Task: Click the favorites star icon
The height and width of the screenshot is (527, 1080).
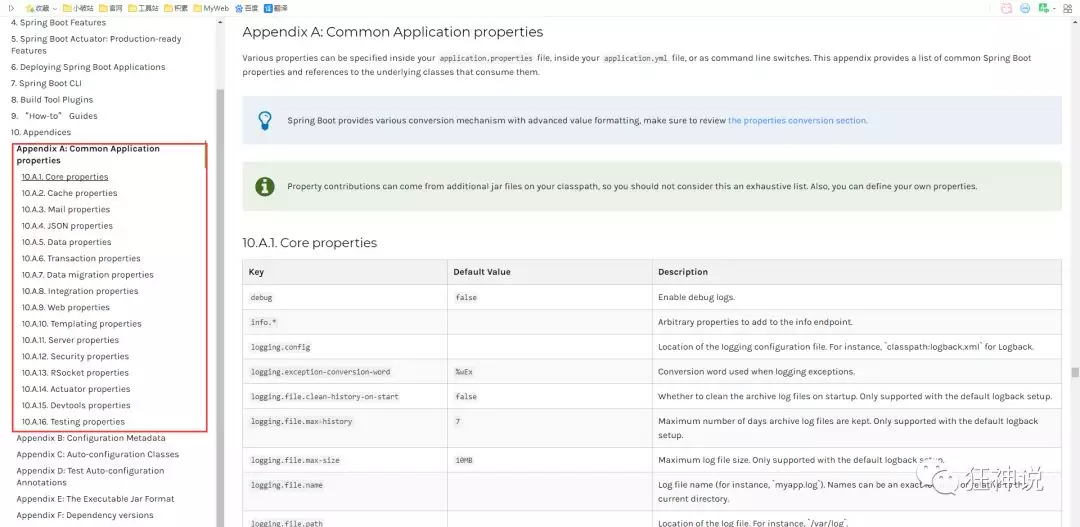Action: click(x=30, y=8)
